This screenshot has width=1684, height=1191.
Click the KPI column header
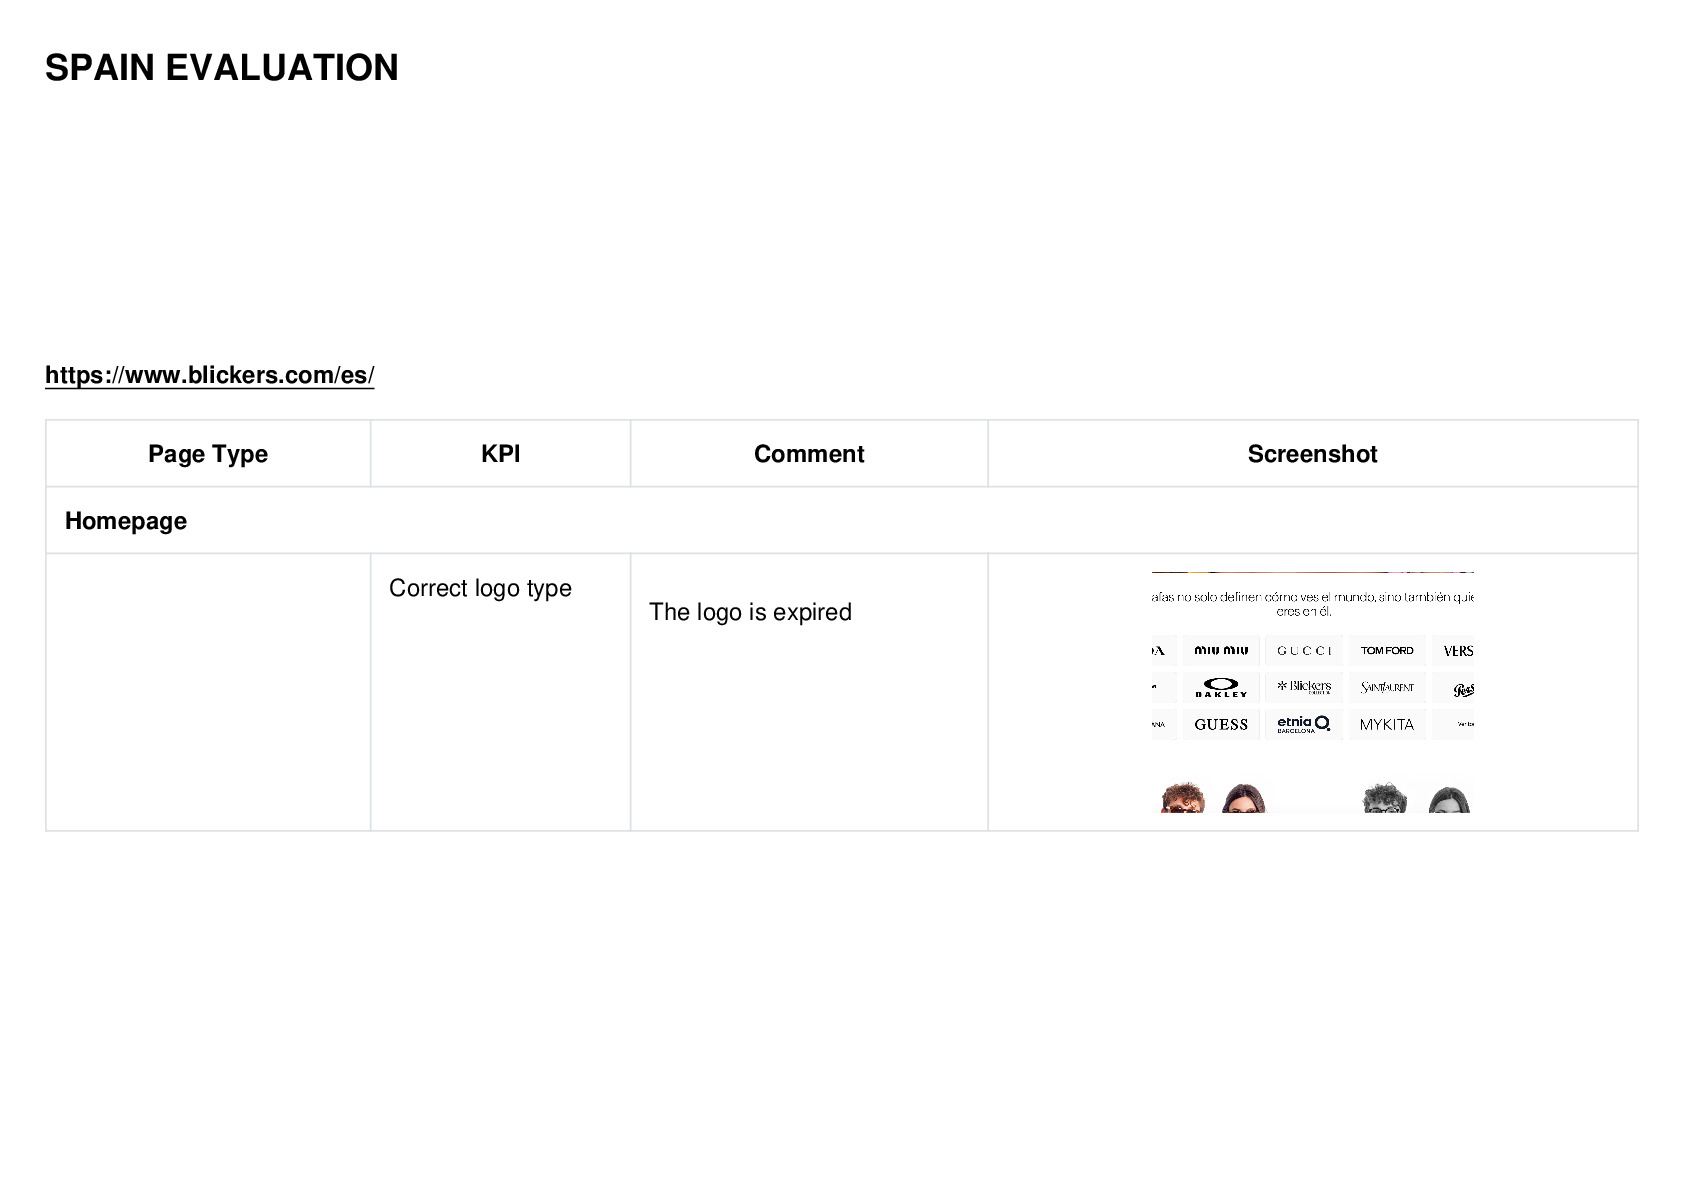[x=501, y=454]
